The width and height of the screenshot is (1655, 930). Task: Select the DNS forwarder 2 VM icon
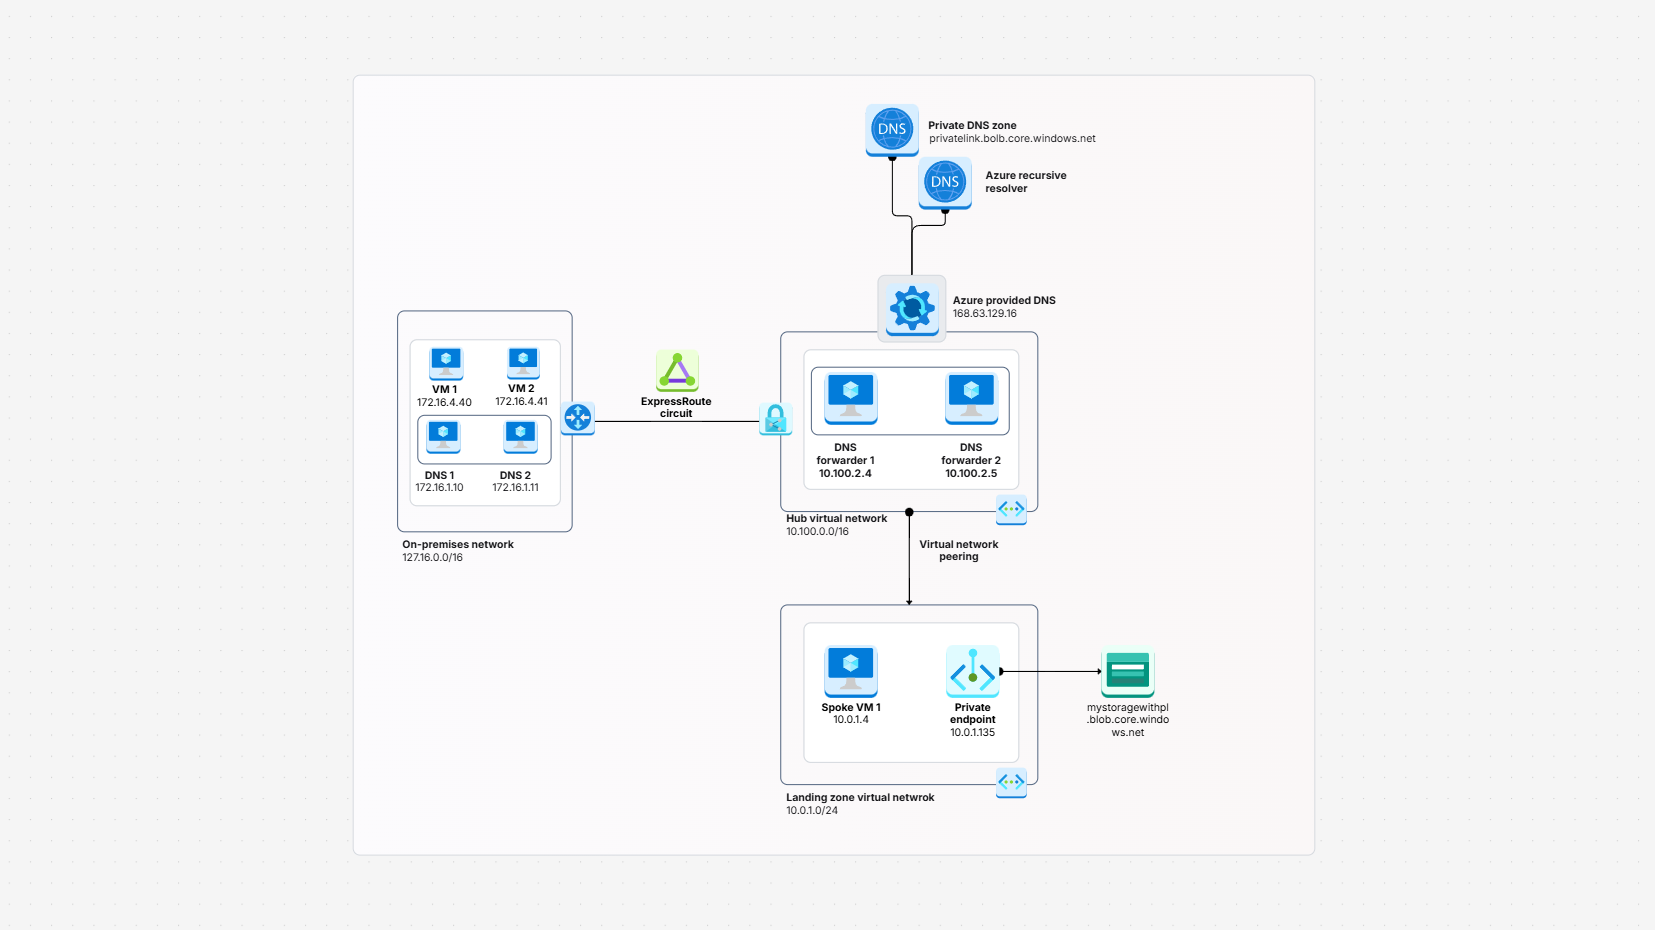(972, 398)
